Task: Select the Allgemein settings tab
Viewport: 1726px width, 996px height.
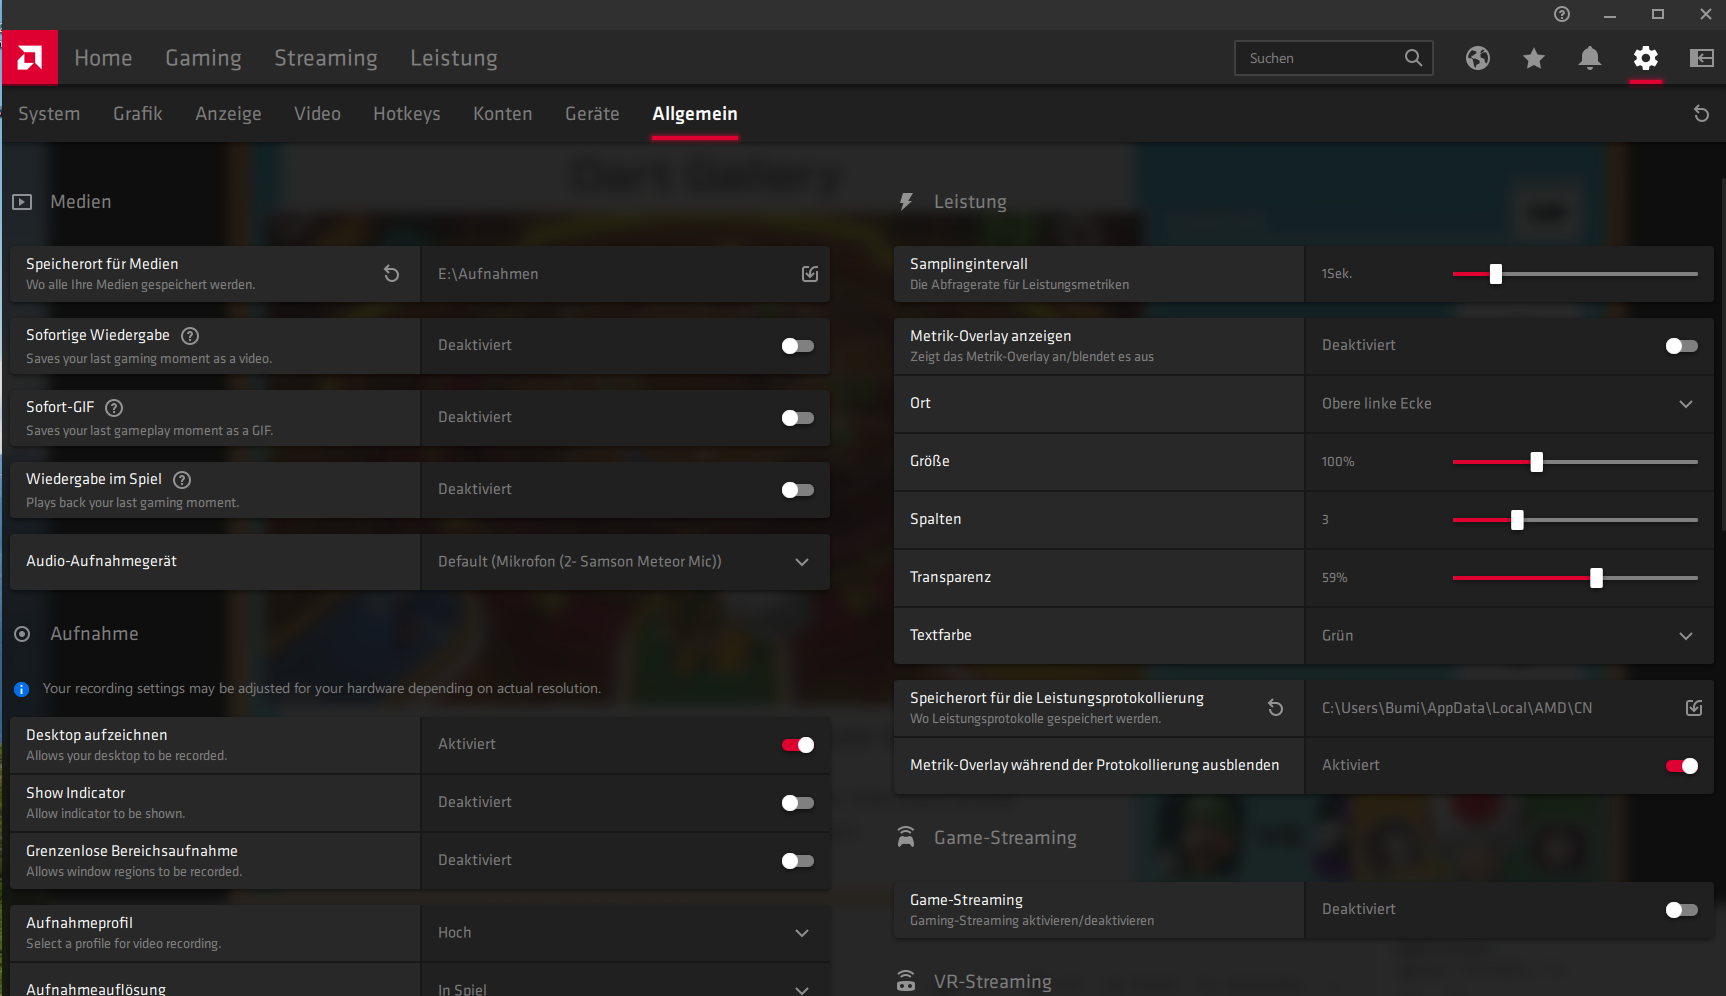Action: (695, 114)
